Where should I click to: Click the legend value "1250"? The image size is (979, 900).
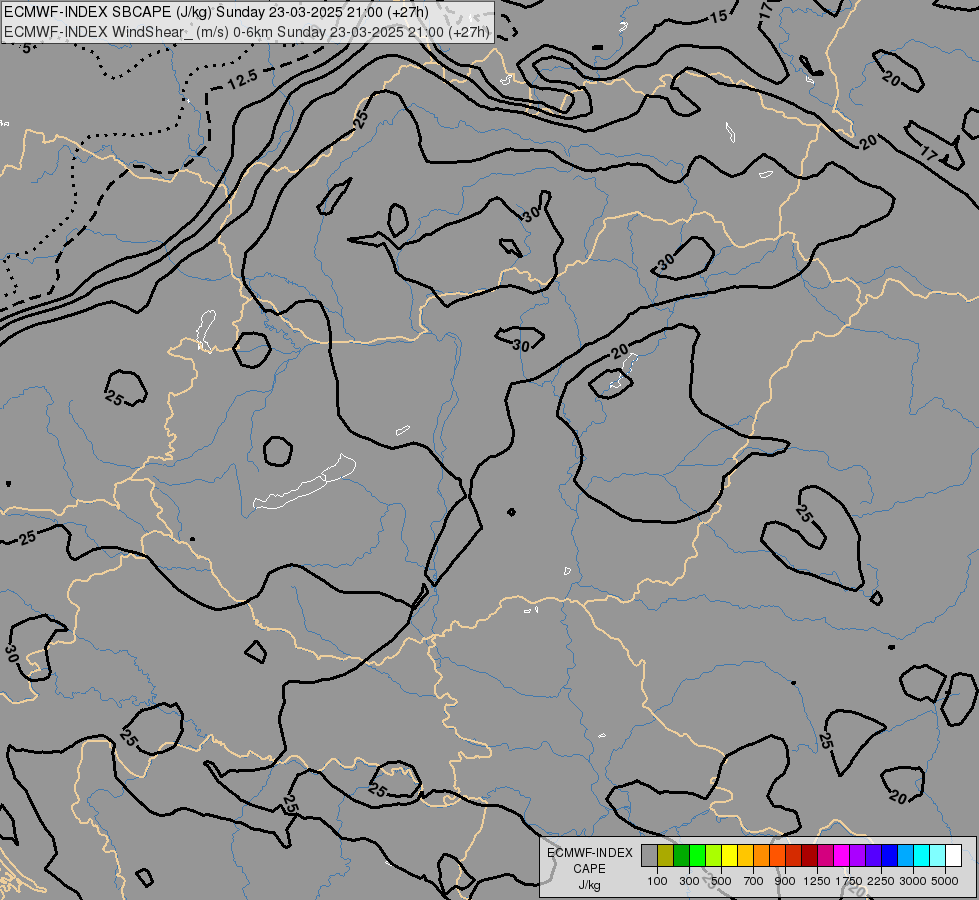click(817, 881)
